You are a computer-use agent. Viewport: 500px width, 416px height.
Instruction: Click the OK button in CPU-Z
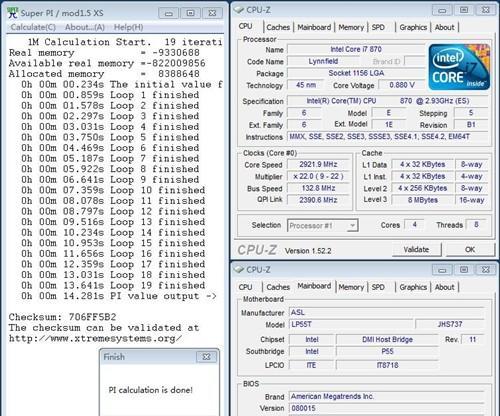[470, 249]
